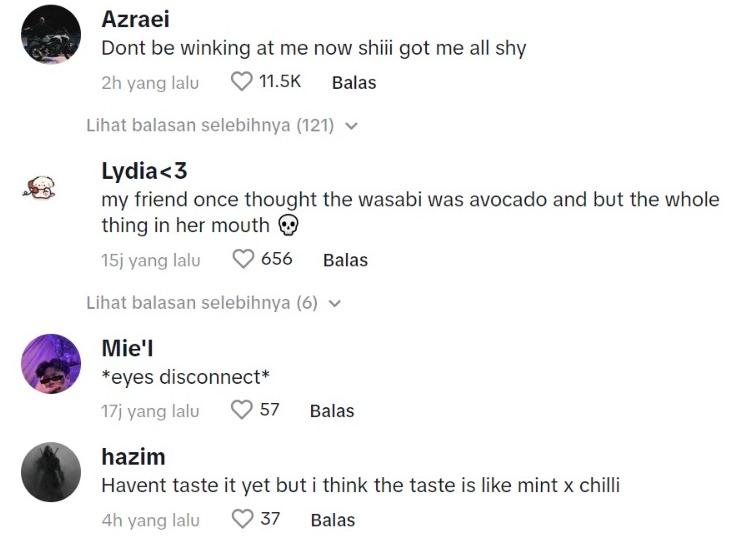Open Azraei's profile picture

click(51, 36)
